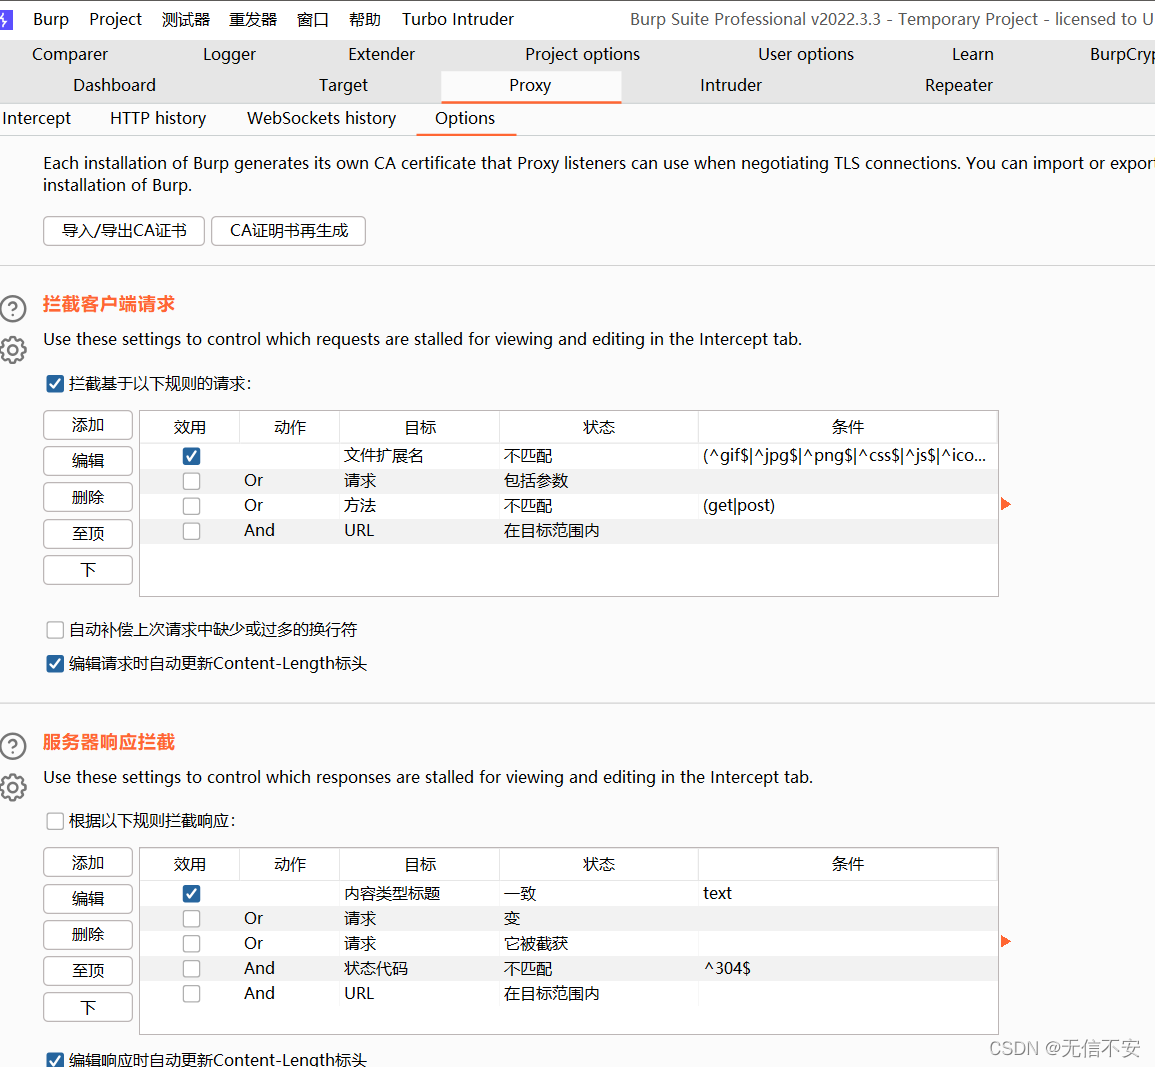Switch to the Logger tab
Screen dimensions: 1155x1067
[229, 54]
